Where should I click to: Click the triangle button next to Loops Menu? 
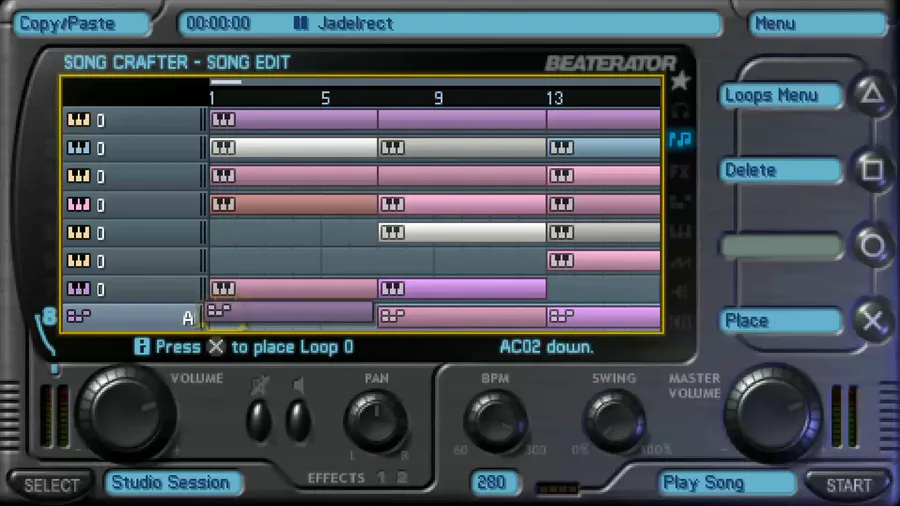[872, 94]
